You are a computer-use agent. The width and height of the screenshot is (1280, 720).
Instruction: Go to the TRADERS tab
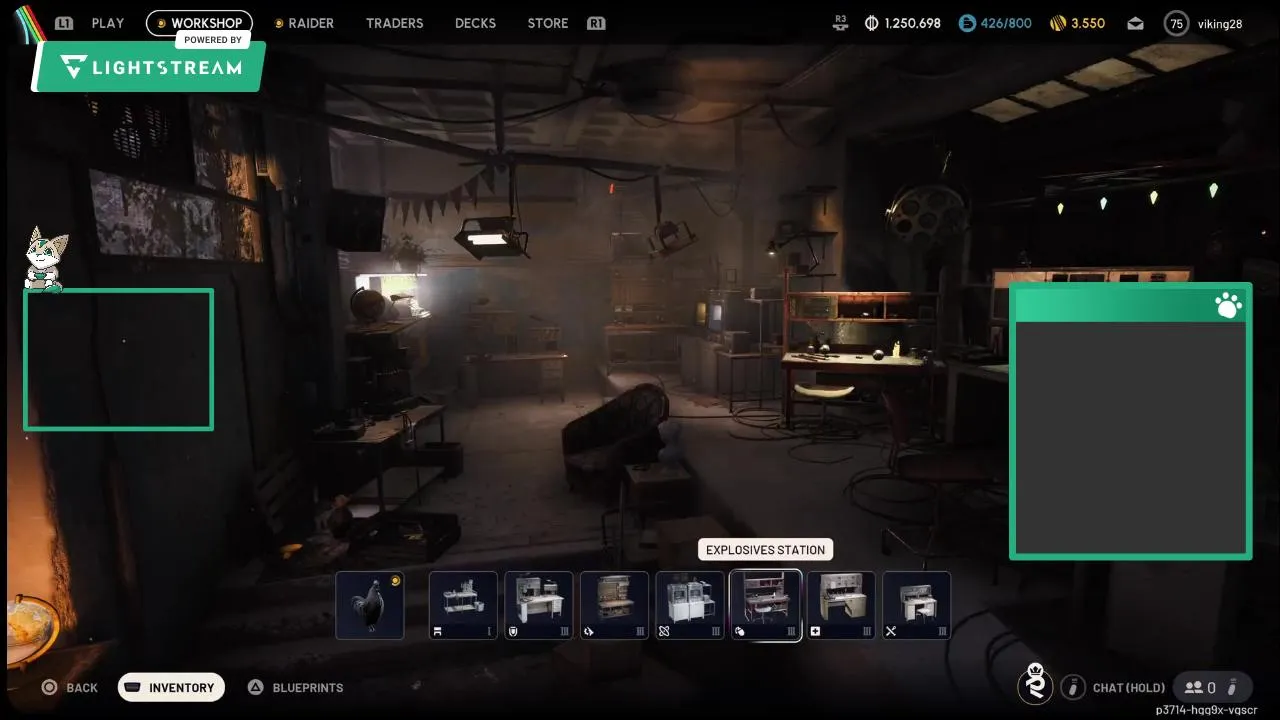click(395, 23)
